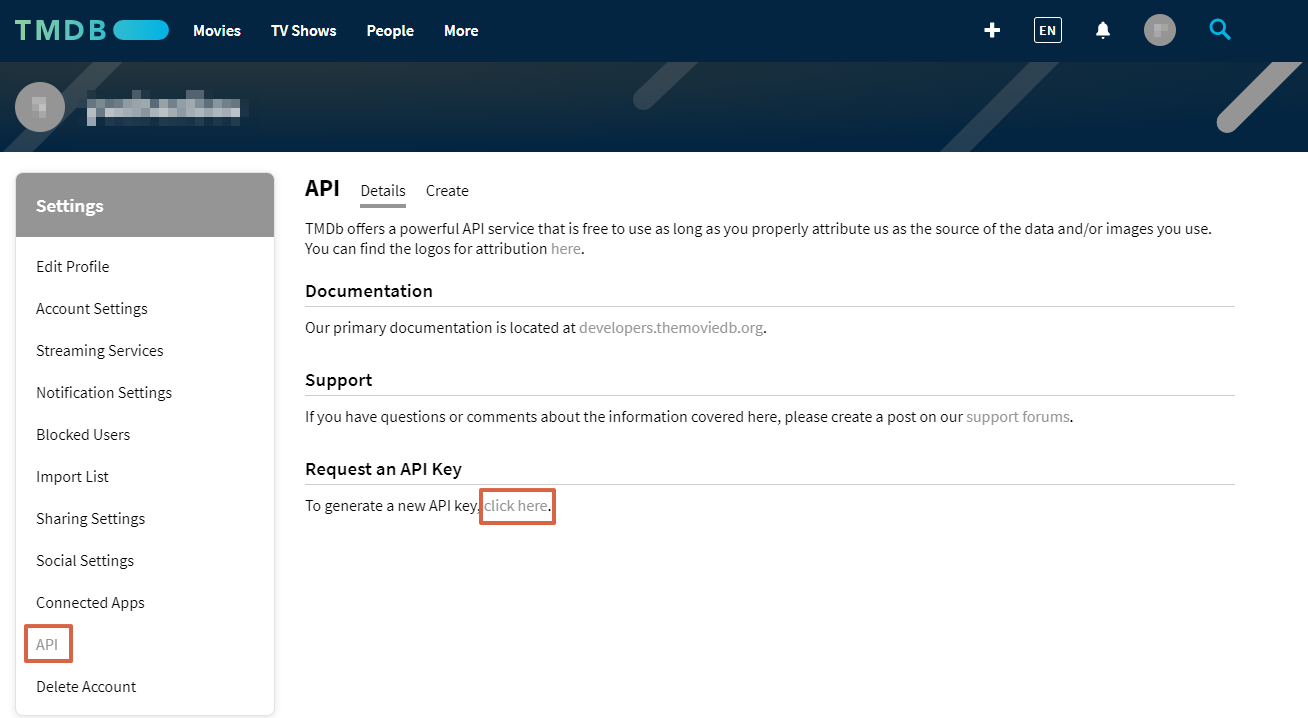
Task: Open the developers.themoviedb.org link
Action: click(x=671, y=328)
